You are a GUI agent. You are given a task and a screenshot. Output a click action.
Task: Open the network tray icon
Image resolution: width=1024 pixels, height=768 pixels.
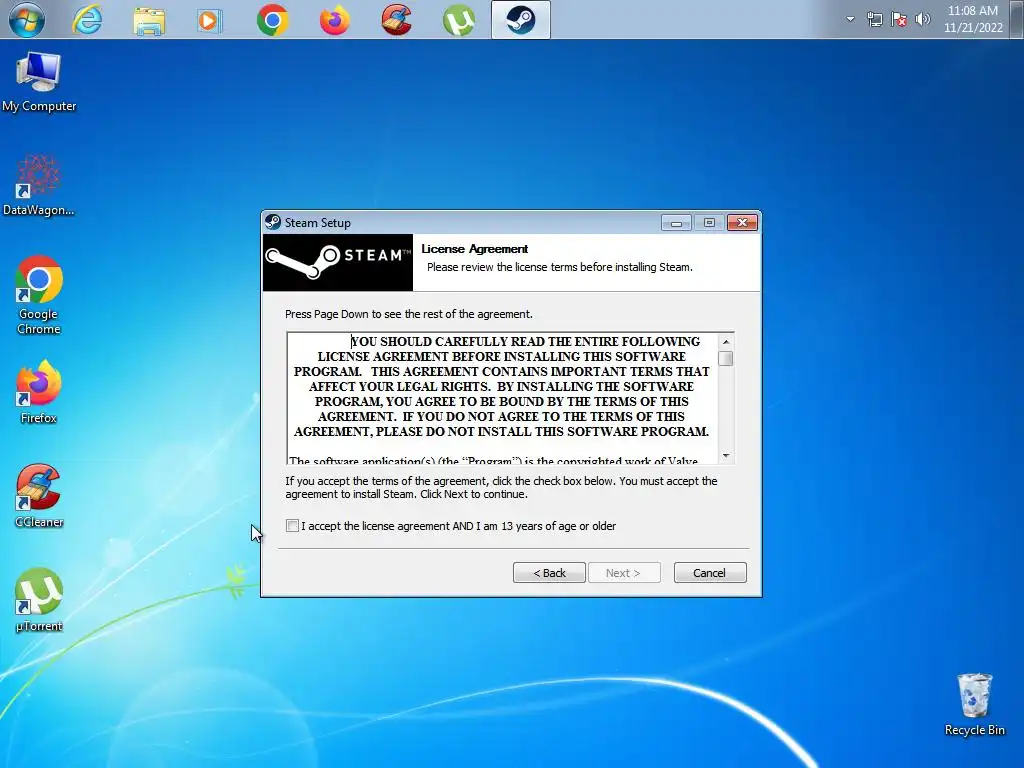coord(874,19)
